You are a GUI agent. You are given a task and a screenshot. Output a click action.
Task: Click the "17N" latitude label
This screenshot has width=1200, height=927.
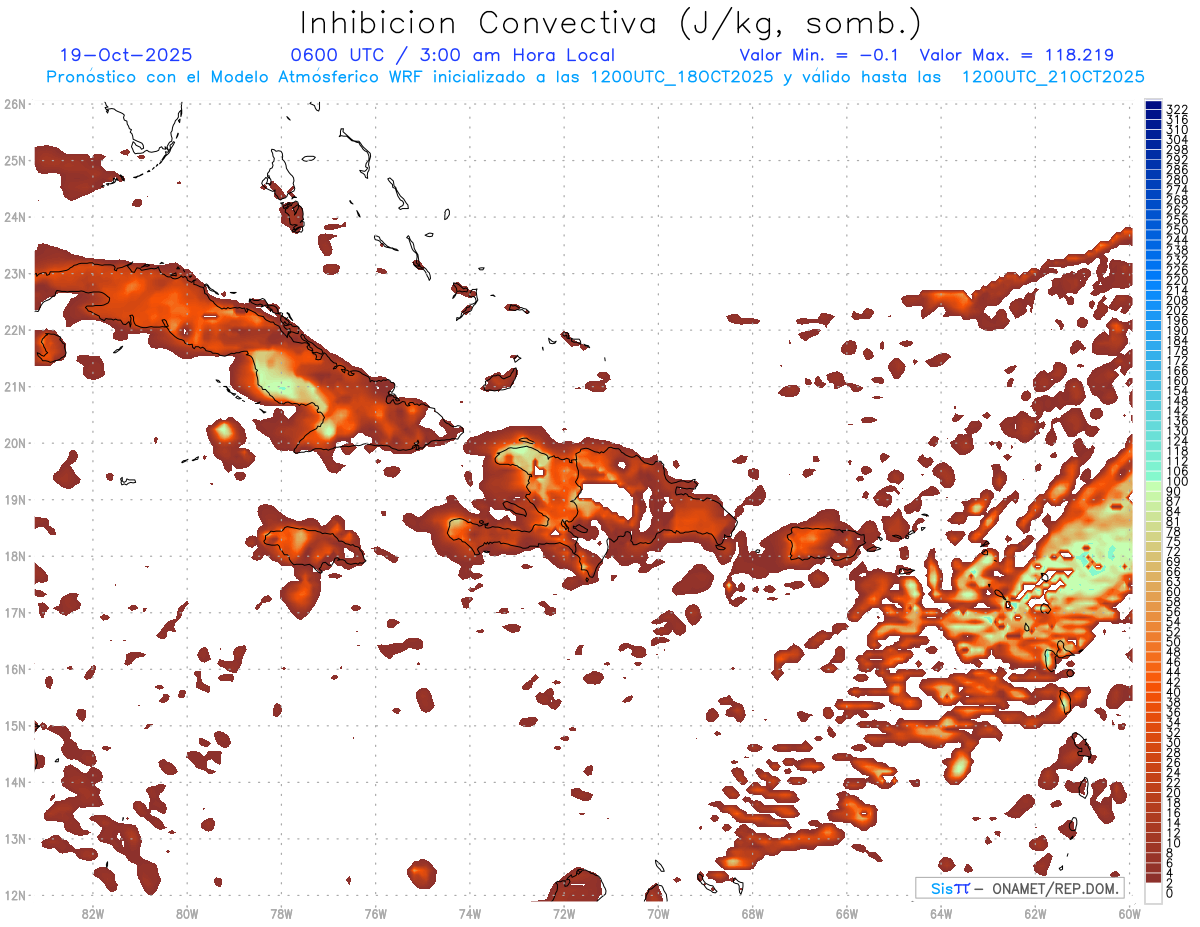point(14,613)
